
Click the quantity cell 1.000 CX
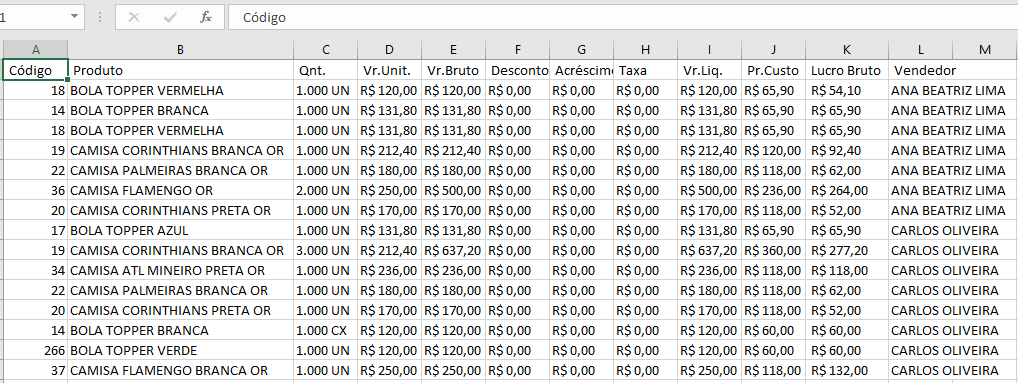pos(325,330)
